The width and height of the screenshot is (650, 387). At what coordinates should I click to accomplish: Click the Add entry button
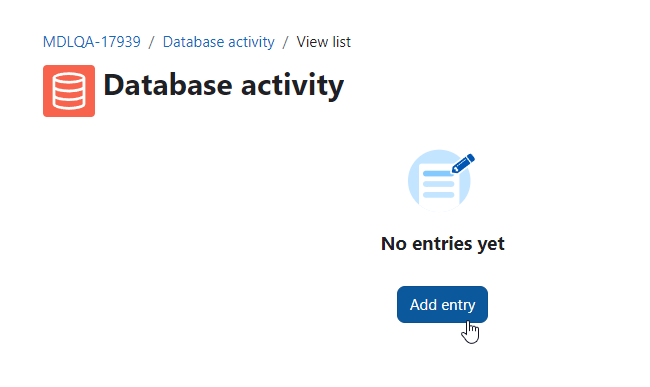coord(442,305)
